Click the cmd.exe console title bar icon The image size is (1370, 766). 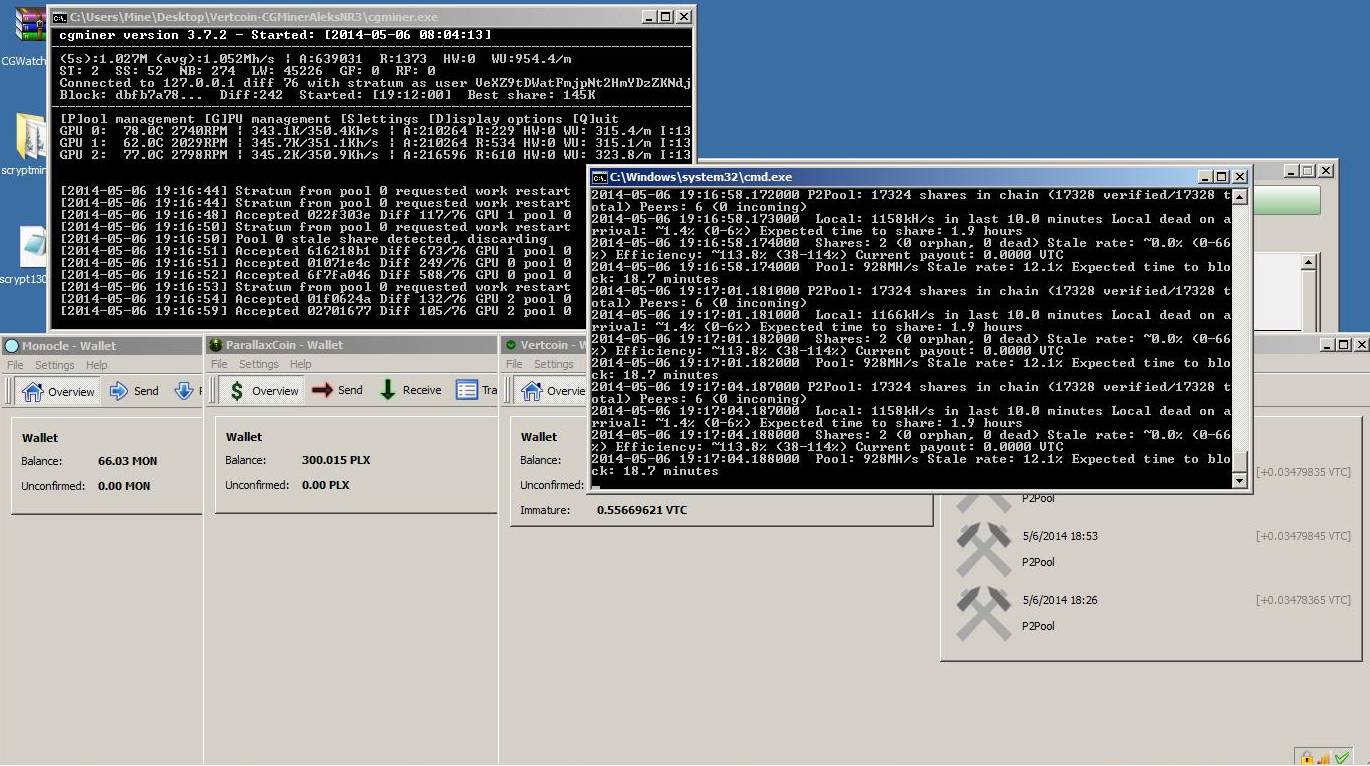599,177
